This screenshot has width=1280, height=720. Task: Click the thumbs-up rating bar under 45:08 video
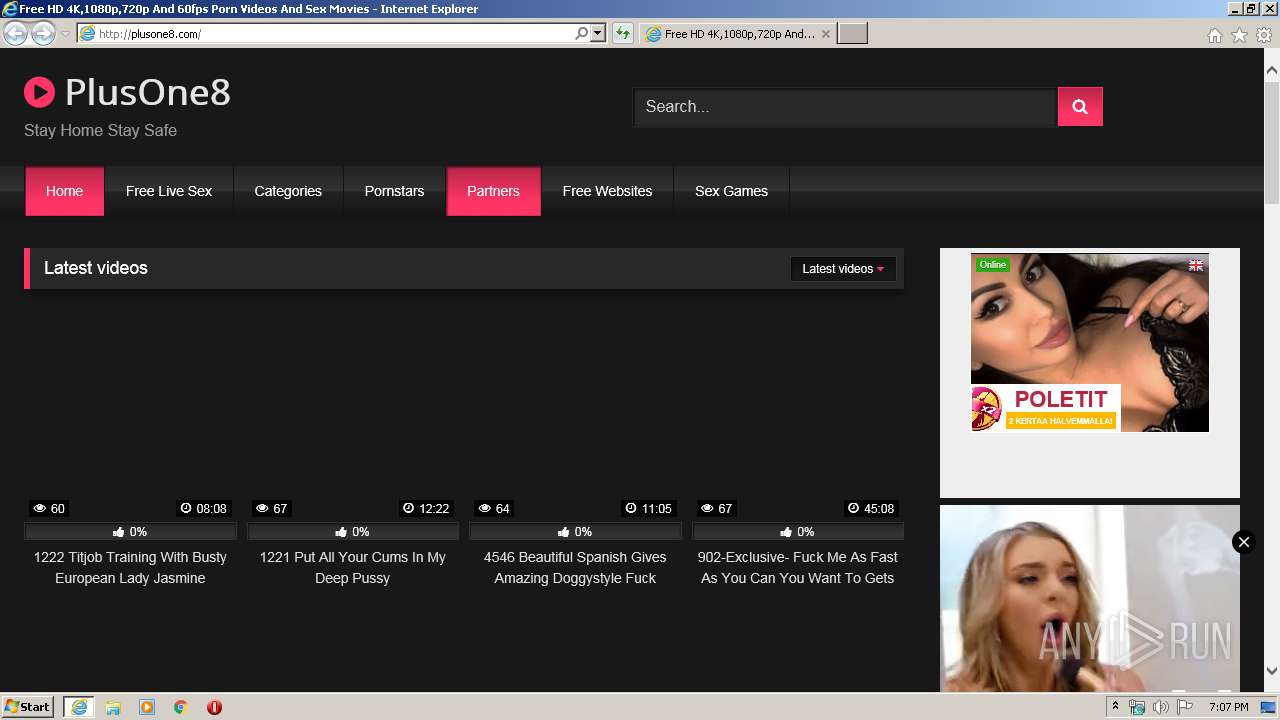[x=798, y=532]
